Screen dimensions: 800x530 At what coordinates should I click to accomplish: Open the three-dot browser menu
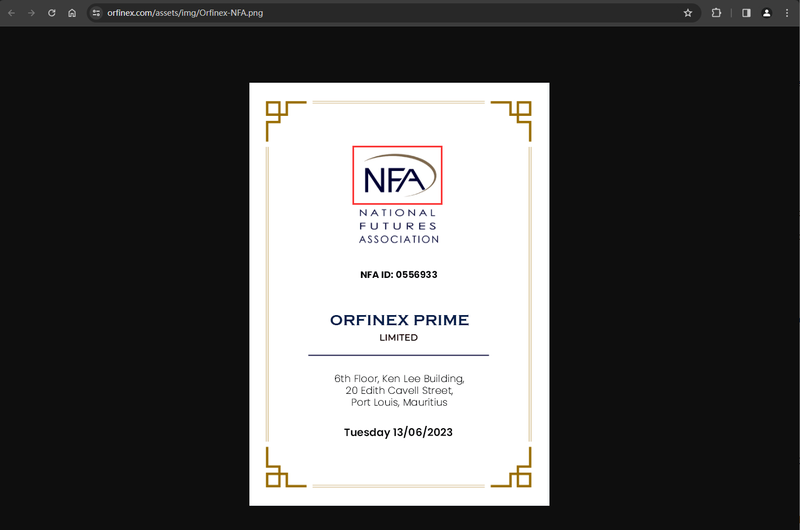pos(787,13)
